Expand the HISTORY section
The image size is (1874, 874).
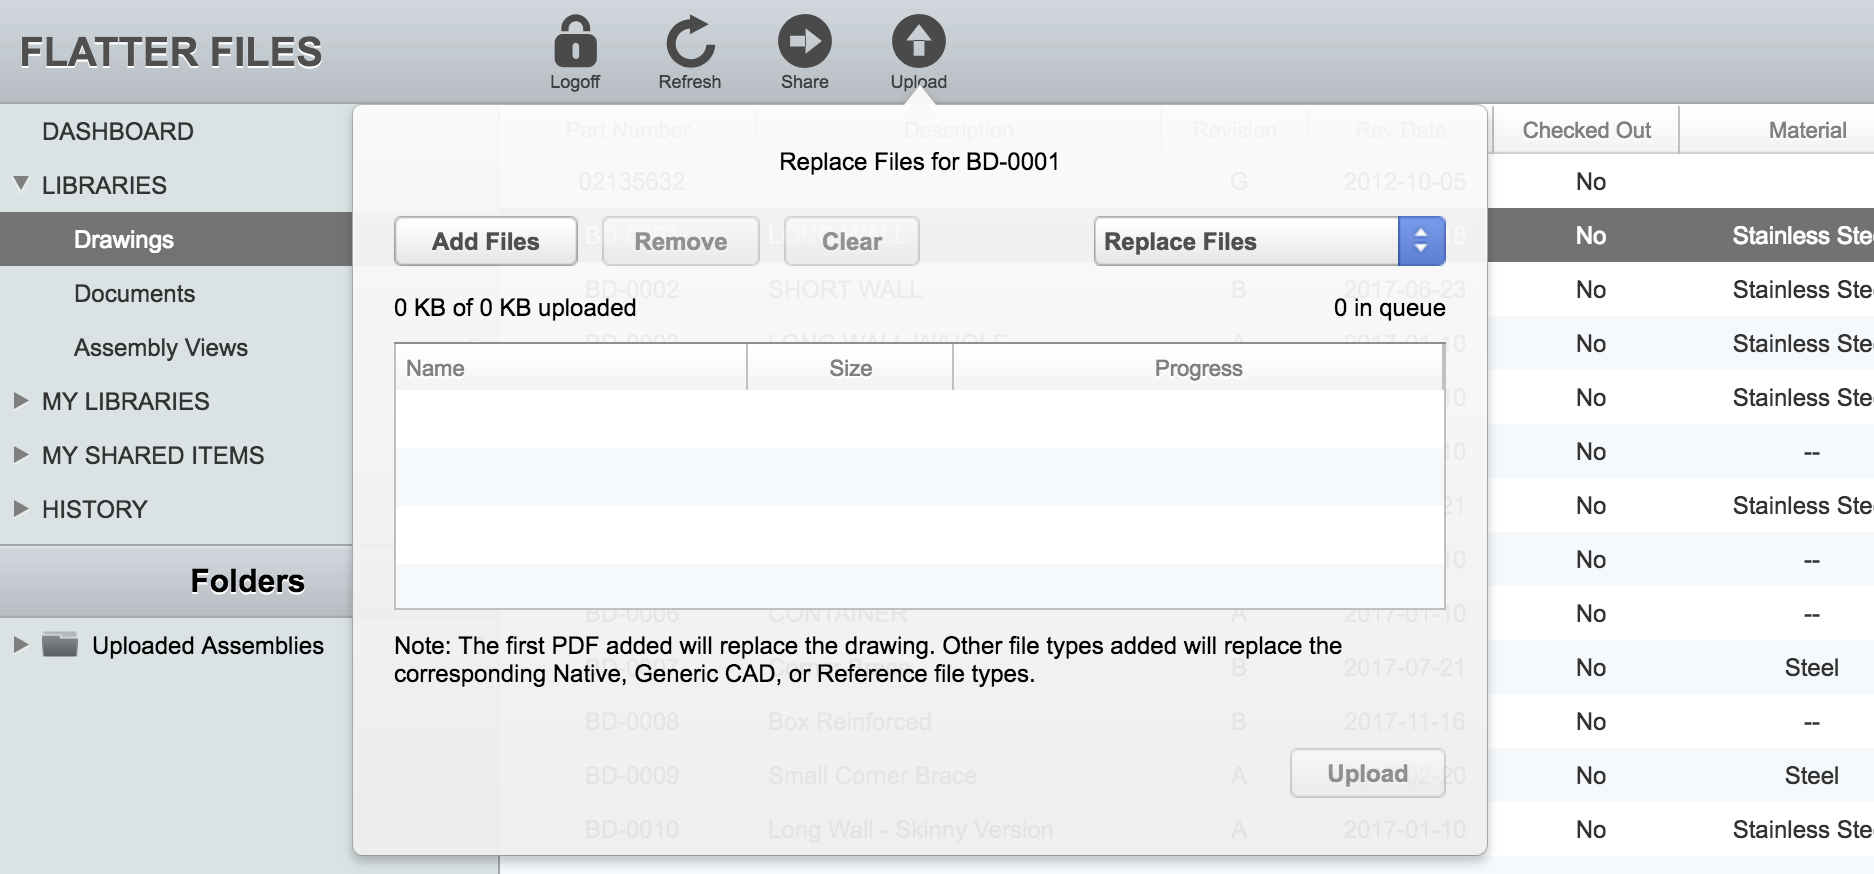coord(21,509)
